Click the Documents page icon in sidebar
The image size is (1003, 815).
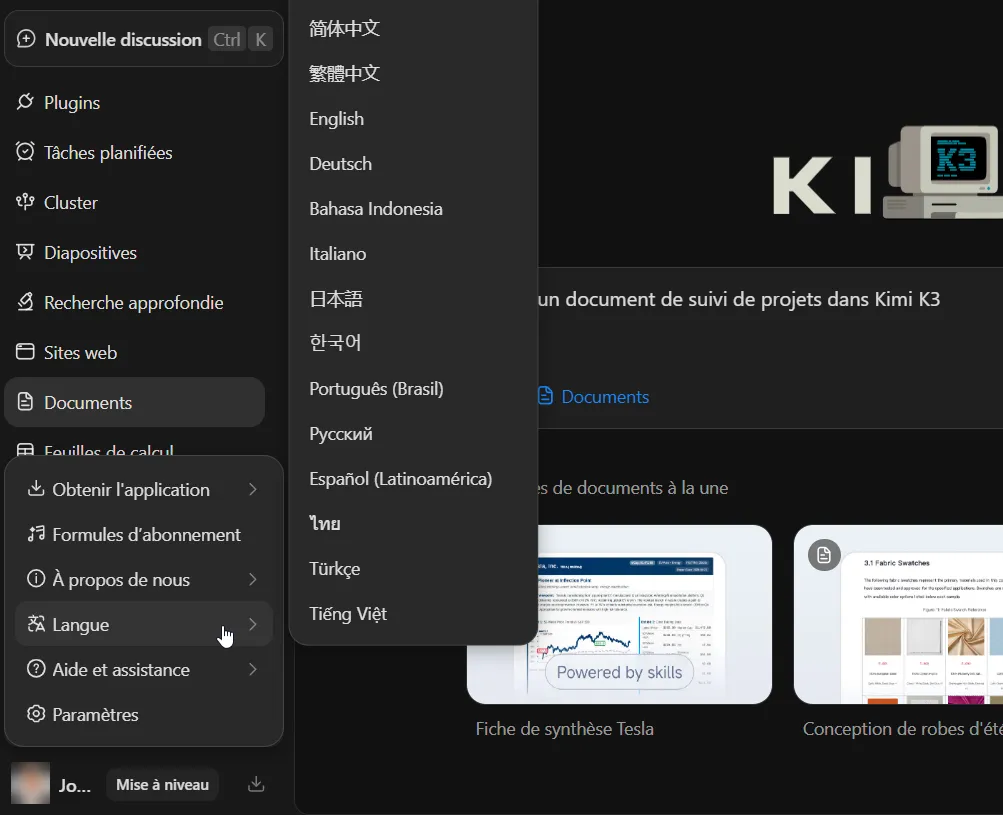point(25,402)
